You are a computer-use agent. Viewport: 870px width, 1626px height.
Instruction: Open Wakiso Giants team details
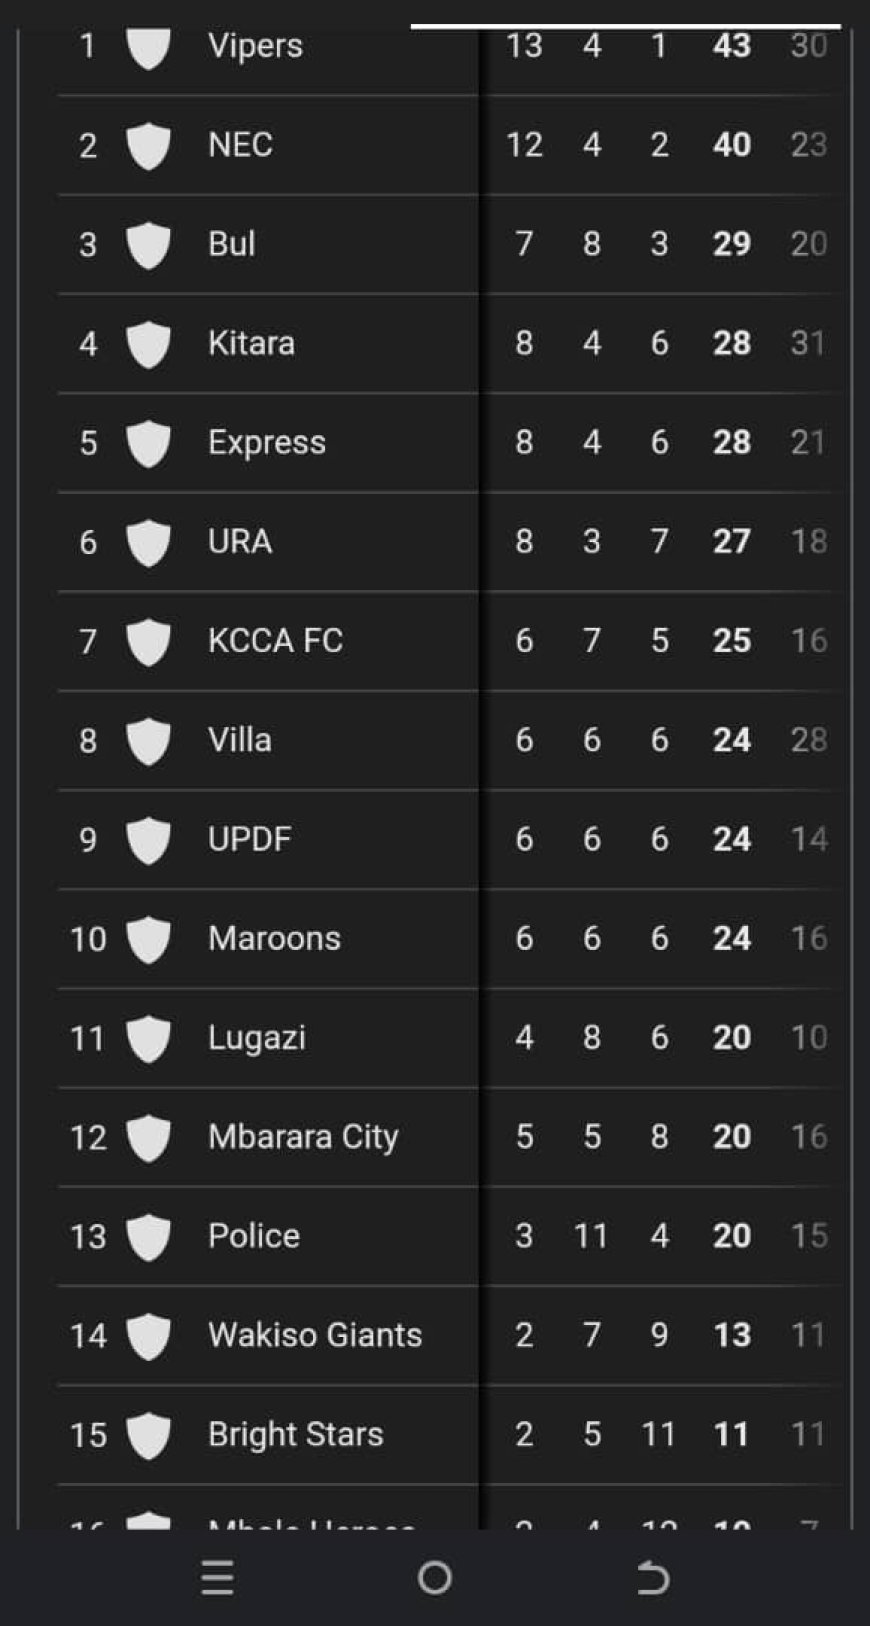(315, 1335)
